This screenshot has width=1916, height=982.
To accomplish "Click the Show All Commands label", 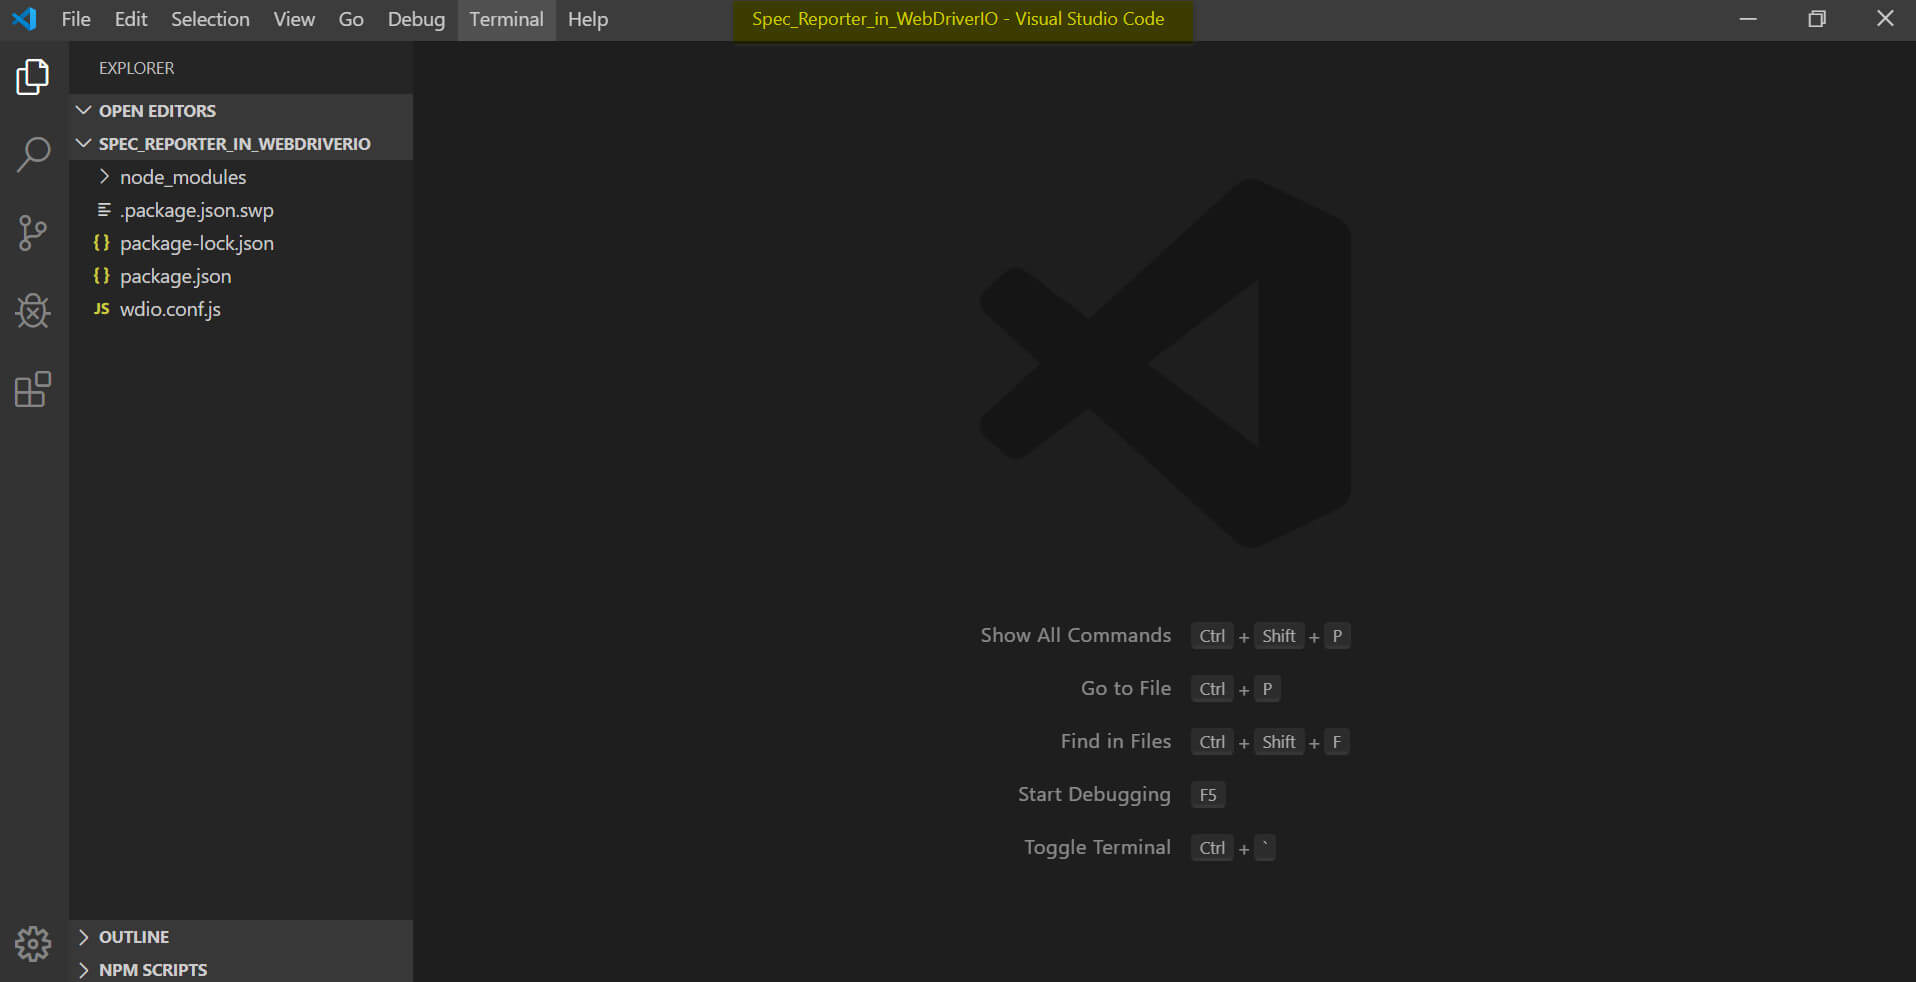I will (1075, 635).
